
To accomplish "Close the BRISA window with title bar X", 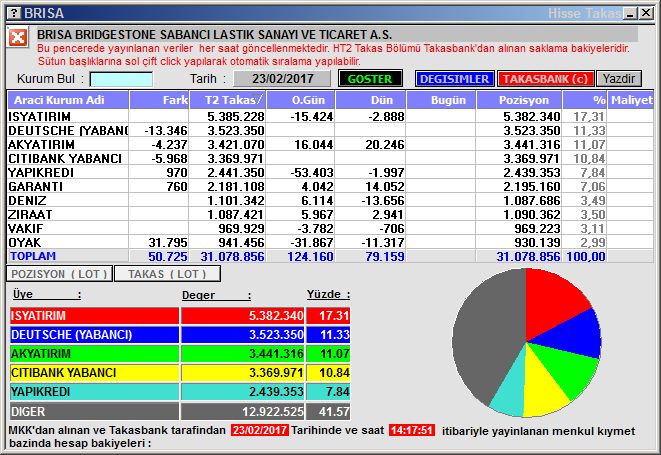I will (646, 13).
